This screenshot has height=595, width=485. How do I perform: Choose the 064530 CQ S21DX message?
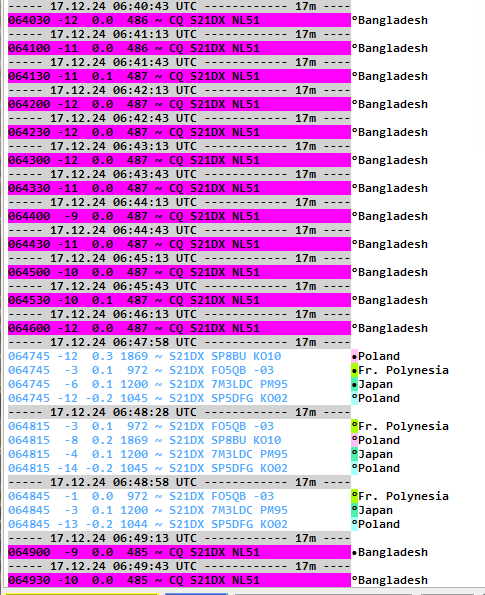179,300
